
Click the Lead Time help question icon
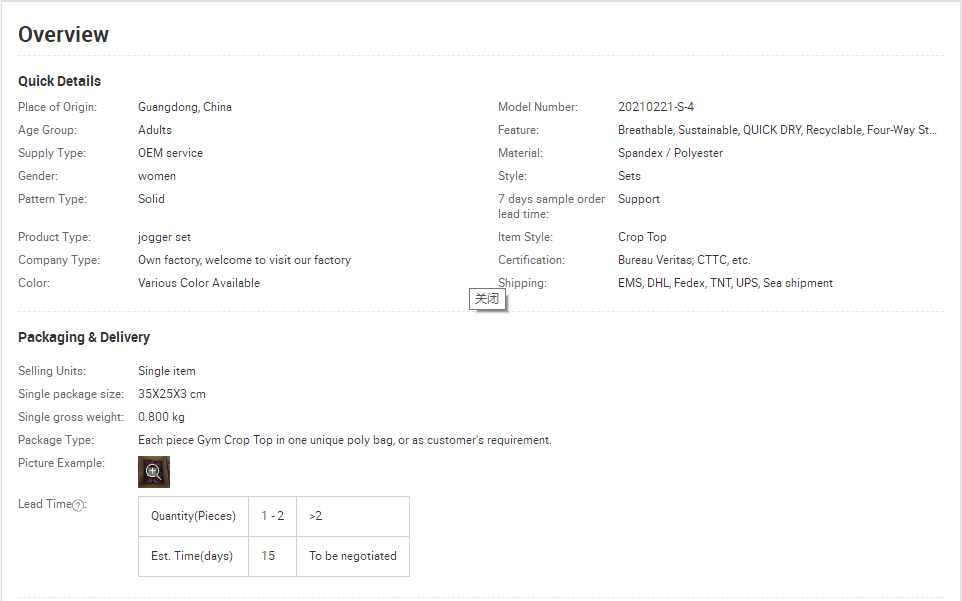click(x=78, y=505)
